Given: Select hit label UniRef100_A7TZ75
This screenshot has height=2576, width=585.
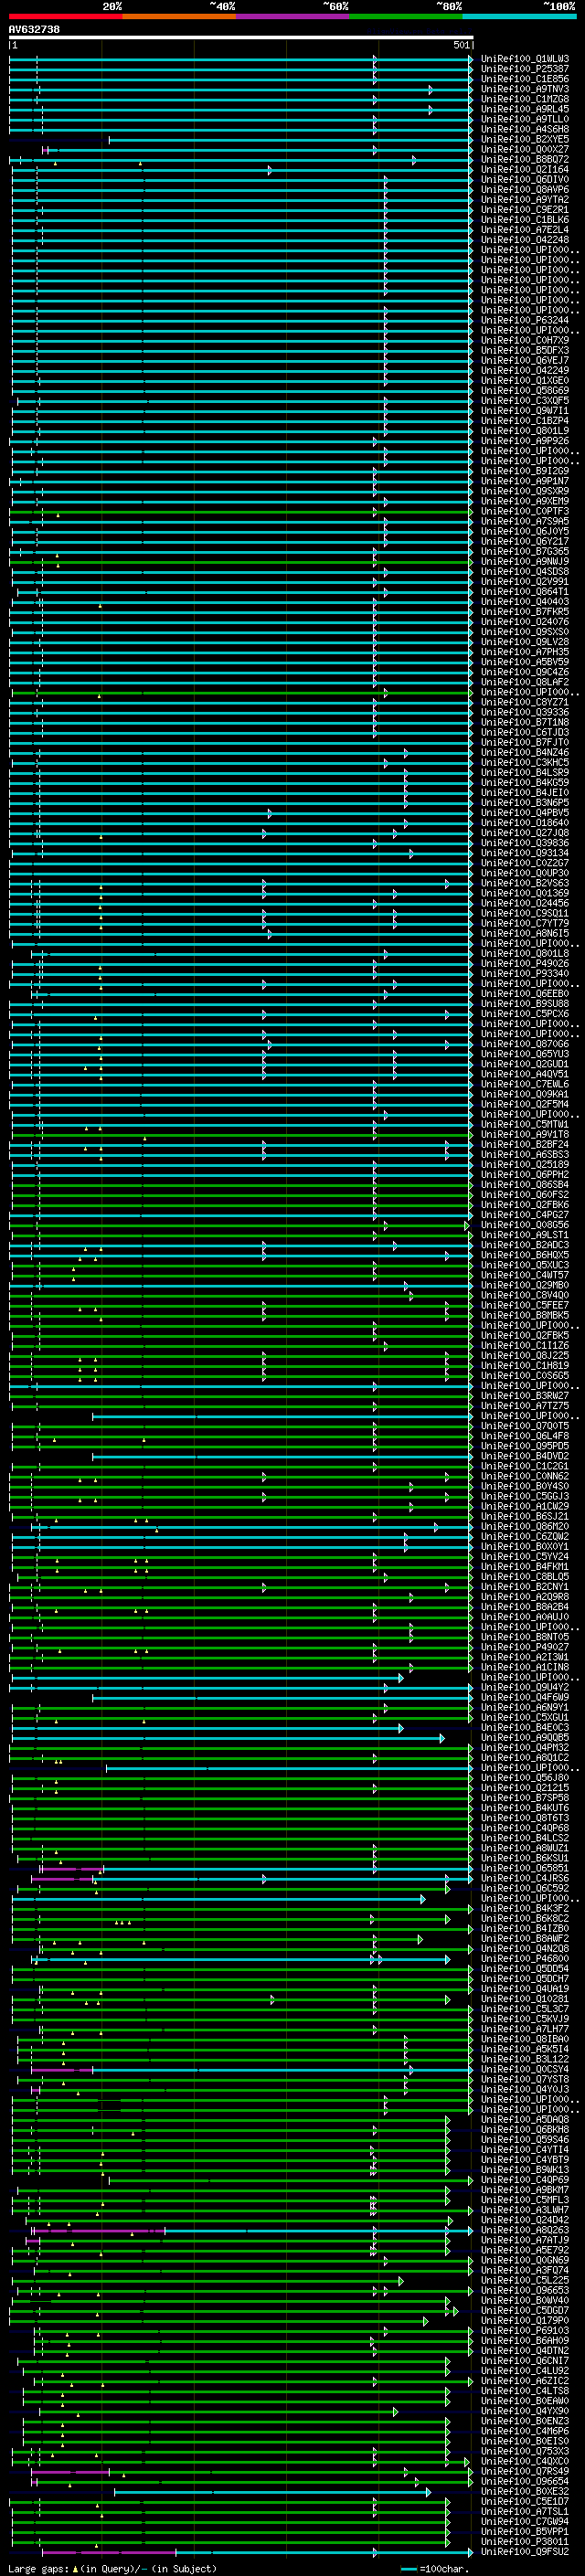Looking at the screenshot, I should point(525,1405).
